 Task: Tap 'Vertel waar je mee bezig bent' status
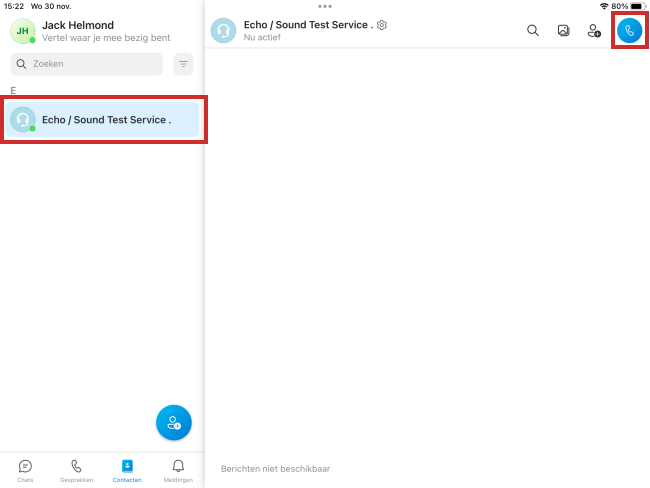click(x=106, y=38)
